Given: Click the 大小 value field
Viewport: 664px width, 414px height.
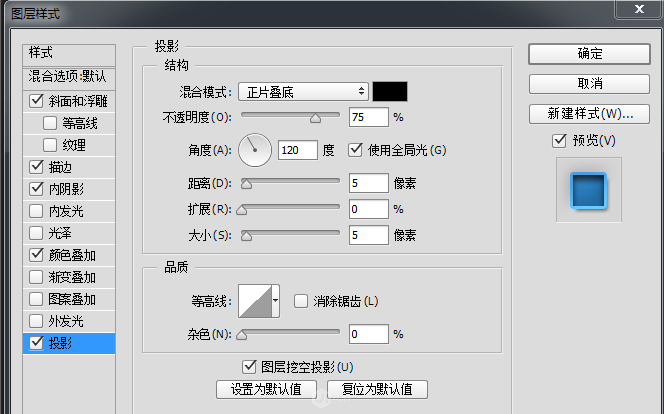Looking at the screenshot, I should [368, 235].
